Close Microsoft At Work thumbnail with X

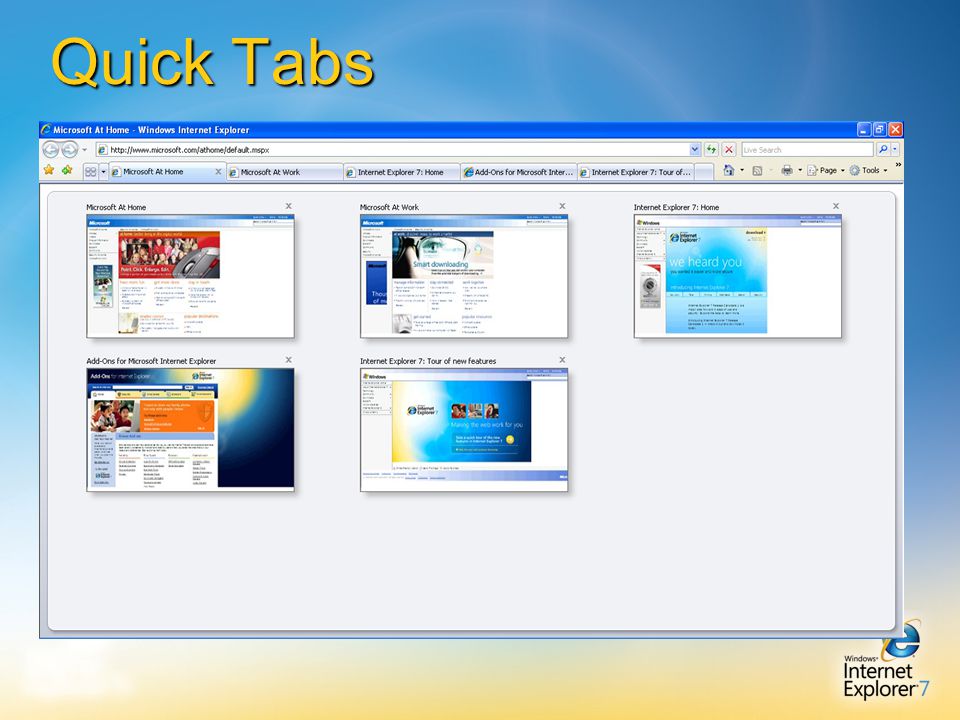coord(562,206)
